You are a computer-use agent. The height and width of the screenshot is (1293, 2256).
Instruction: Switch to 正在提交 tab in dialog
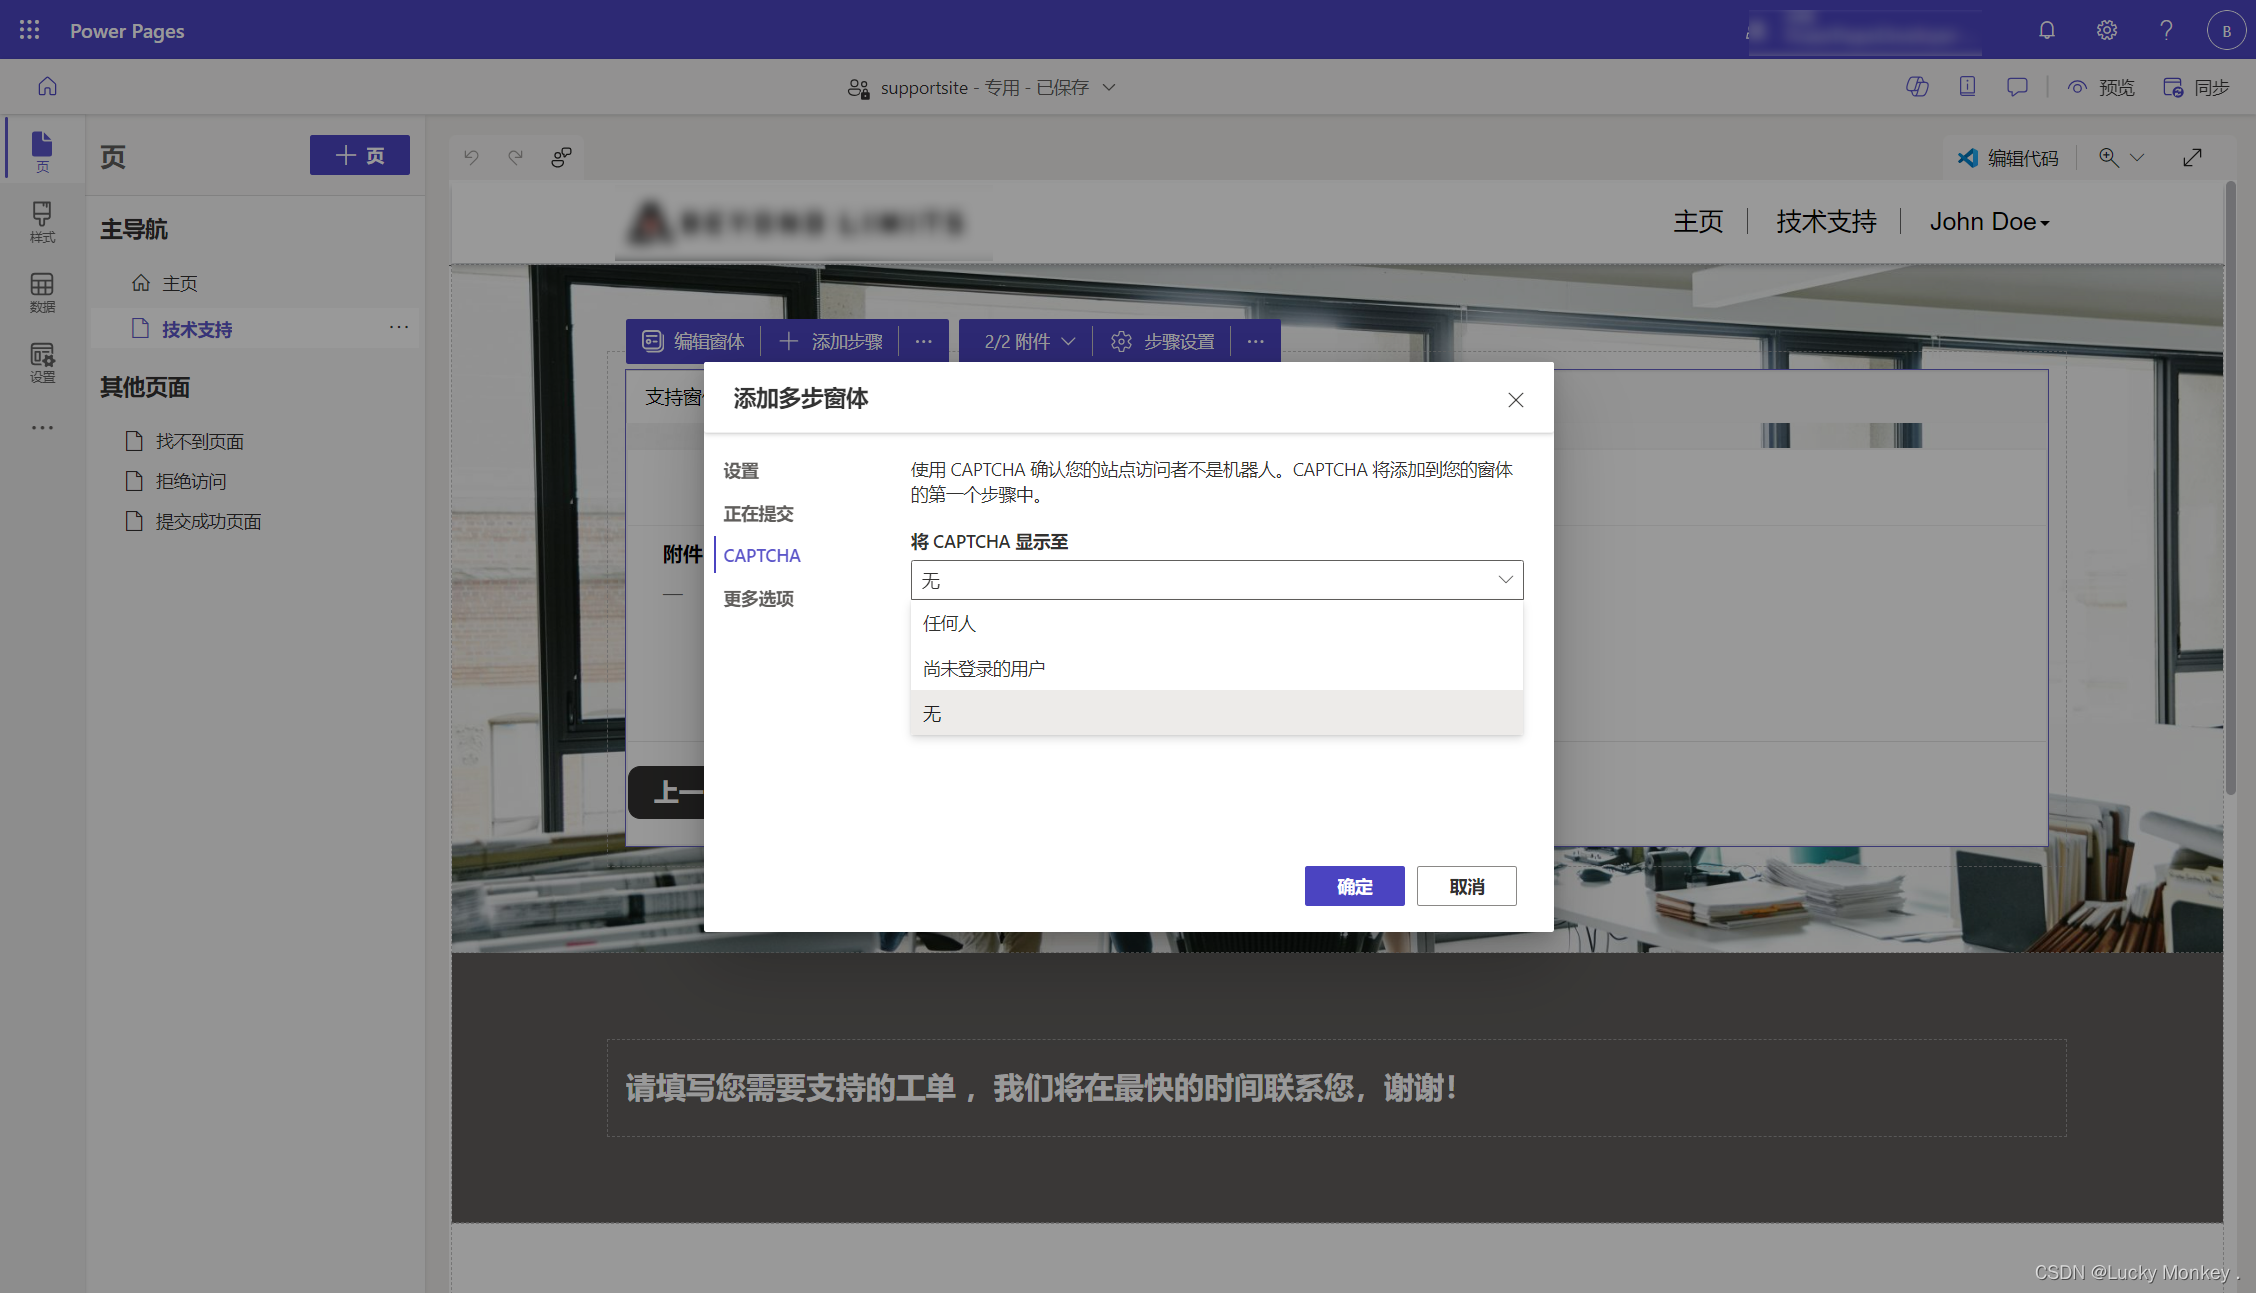(758, 514)
